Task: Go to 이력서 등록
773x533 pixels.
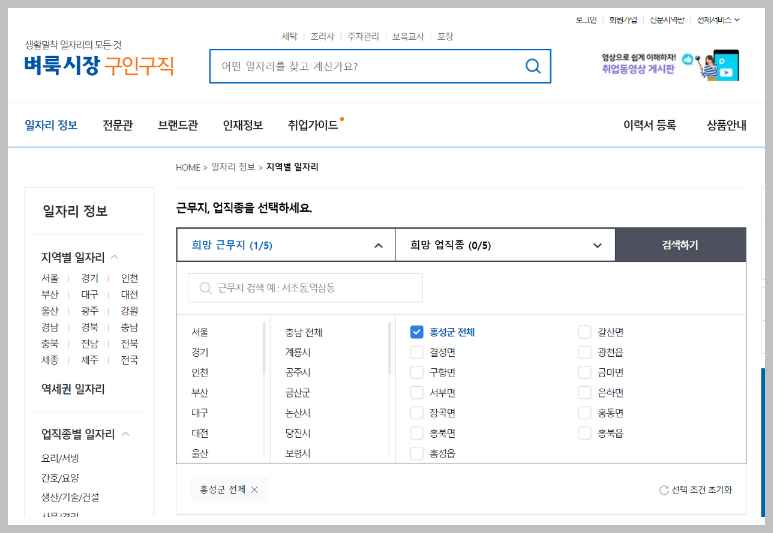Action: click(650, 125)
